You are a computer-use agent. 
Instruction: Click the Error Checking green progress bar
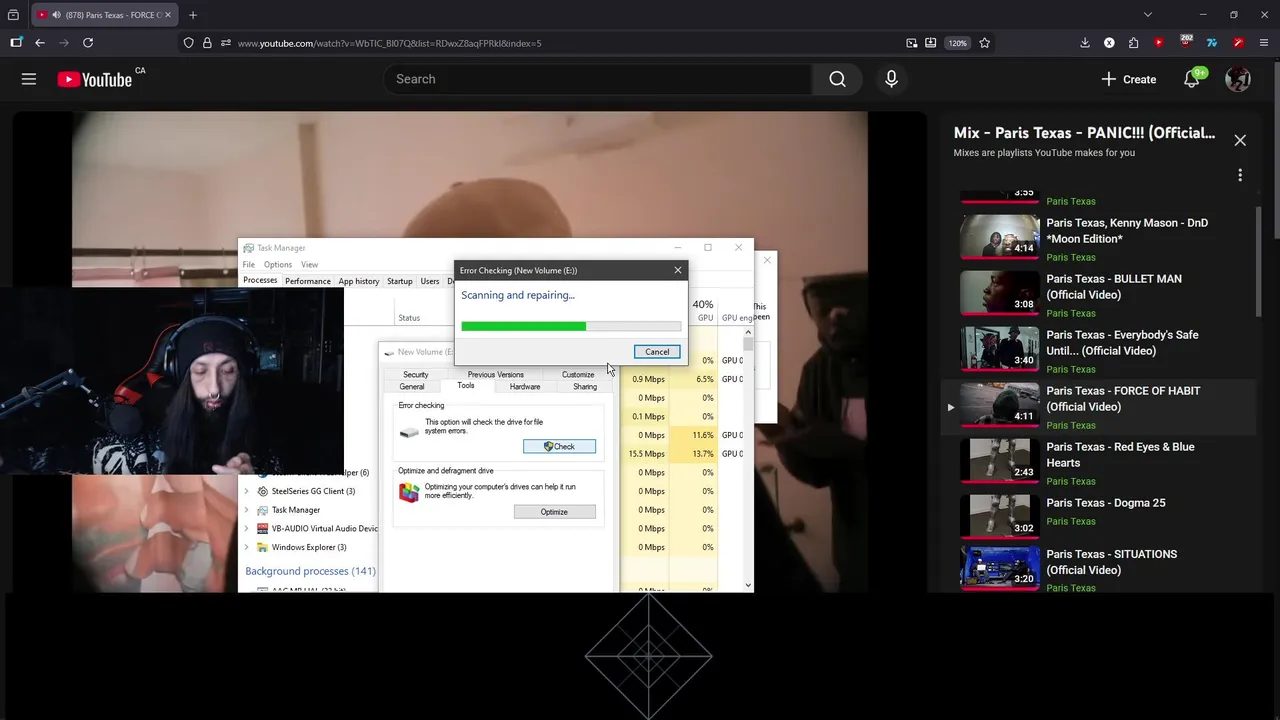coord(571,326)
